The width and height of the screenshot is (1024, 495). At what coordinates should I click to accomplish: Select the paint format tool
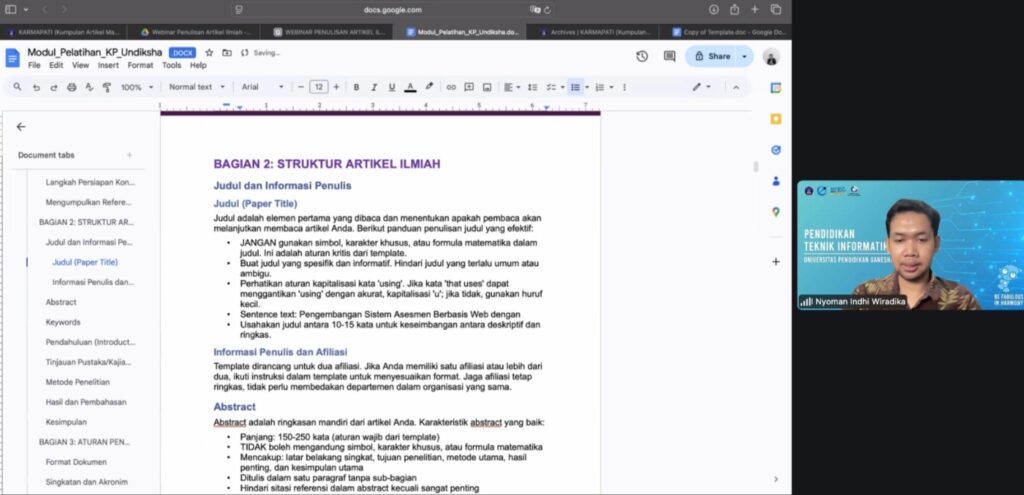(107, 87)
